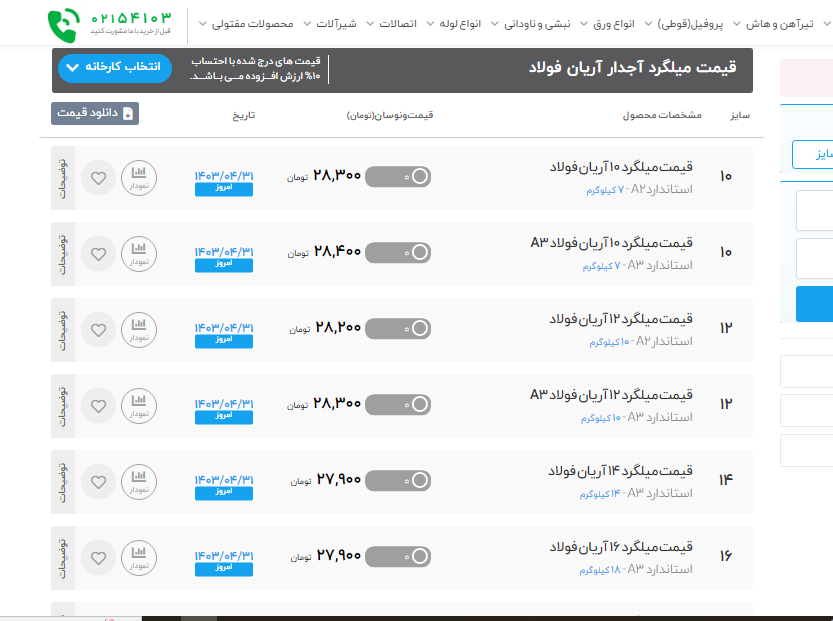
Task: Toggle price switch on 28,200 تومان row
Action: point(398,329)
